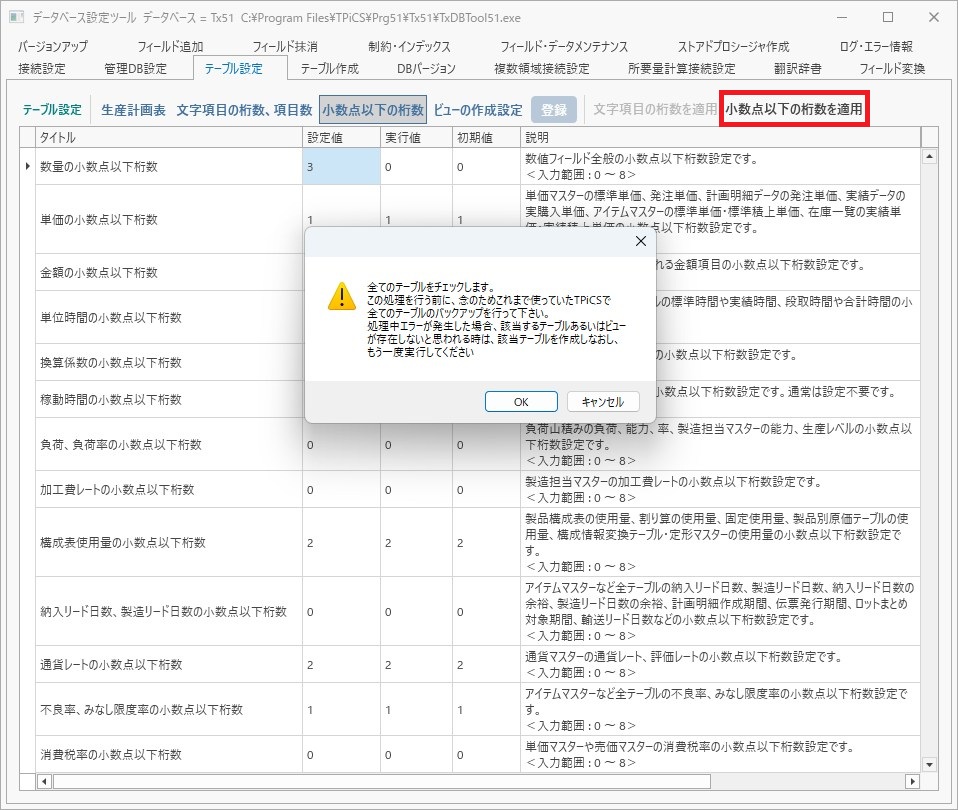The image size is (958, 810).
Task: Switch to the 翻訳辞書 tab
Action: (x=797, y=68)
